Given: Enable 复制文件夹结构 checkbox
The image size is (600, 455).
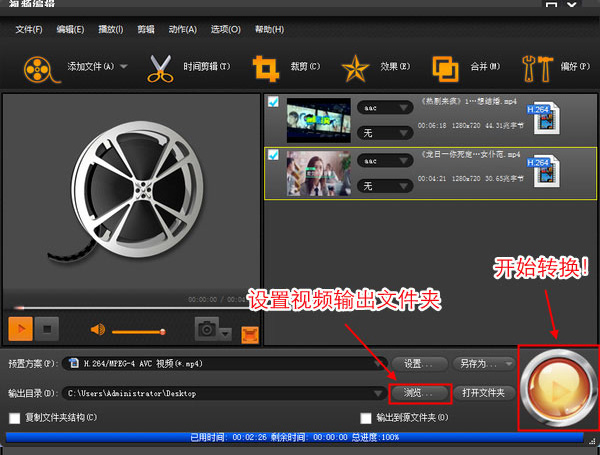Looking at the screenshot, I should pyautogui.click(x=15, y=417).
